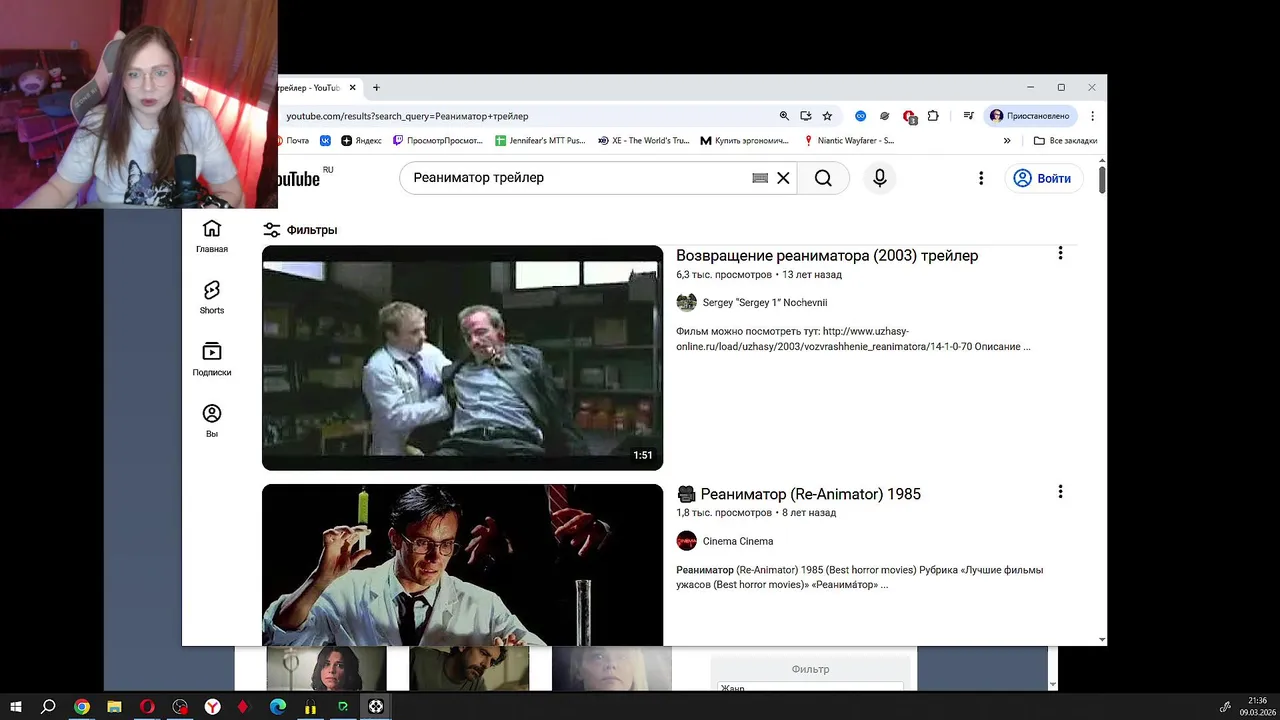1280x720 pixels.
Task: Open the channel link Sergey "Sergey 1" Nochevnii
Action: pyautogui.click(x=765, y=303)
